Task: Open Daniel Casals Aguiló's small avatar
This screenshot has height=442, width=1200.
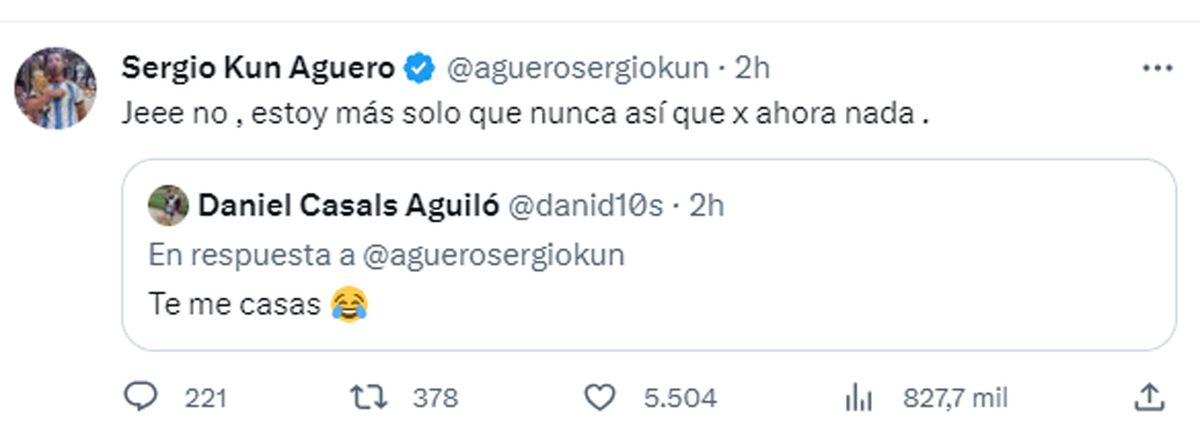Action: click(x=168, y=205)
